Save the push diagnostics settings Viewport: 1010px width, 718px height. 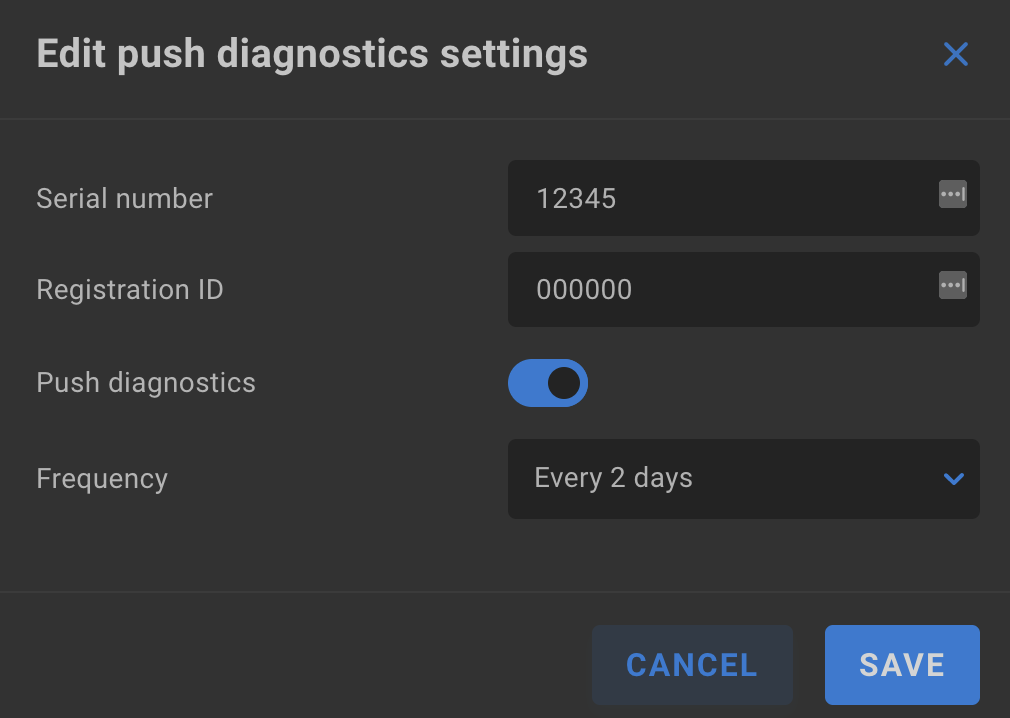pos(902,665)
